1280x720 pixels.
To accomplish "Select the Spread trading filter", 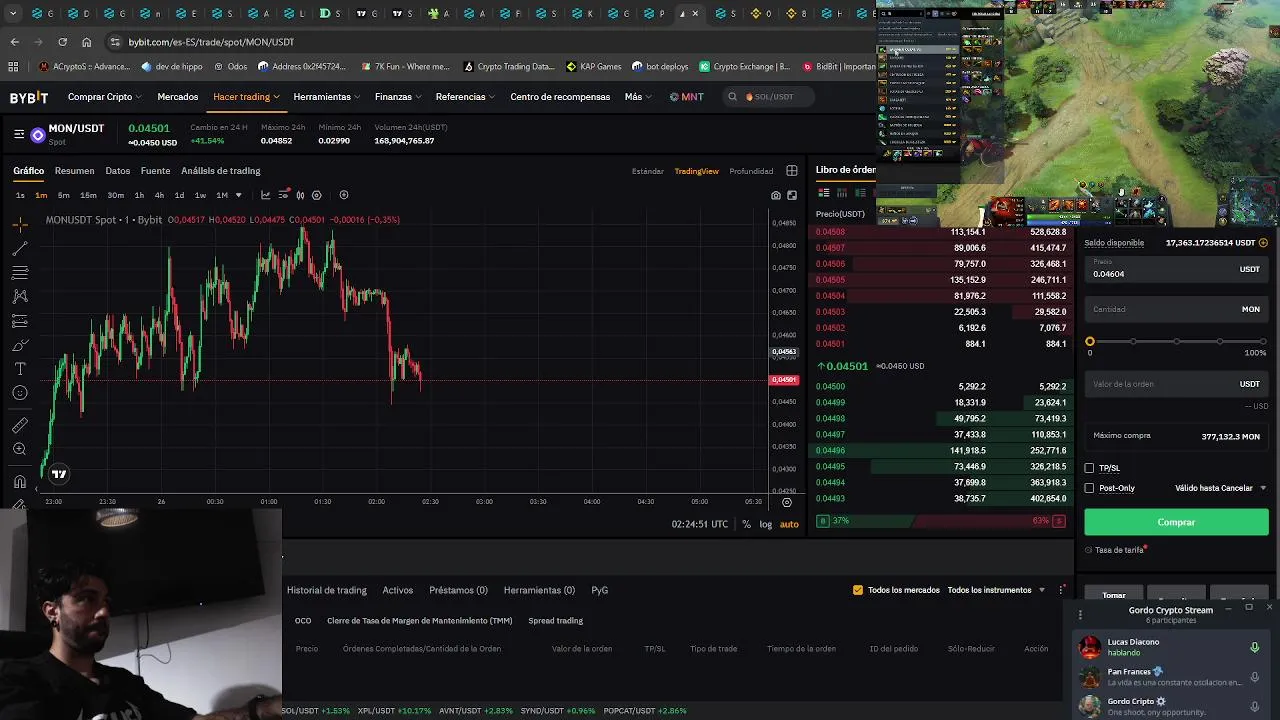I will [555, 621].
